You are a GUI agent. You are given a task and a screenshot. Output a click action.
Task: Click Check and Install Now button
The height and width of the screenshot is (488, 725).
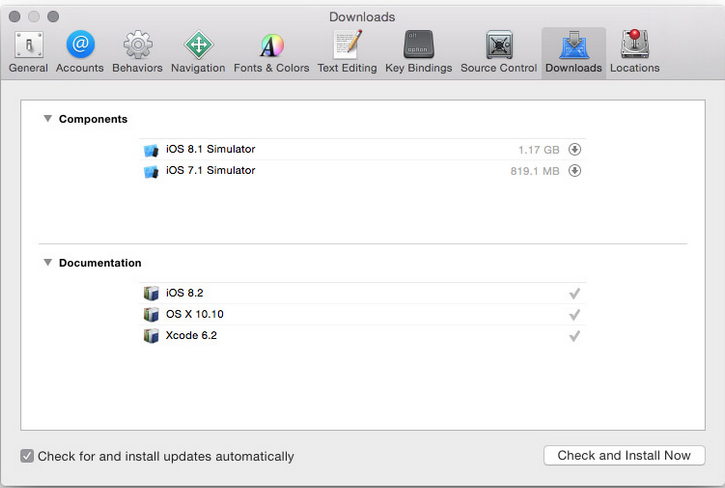click(624, 455)
